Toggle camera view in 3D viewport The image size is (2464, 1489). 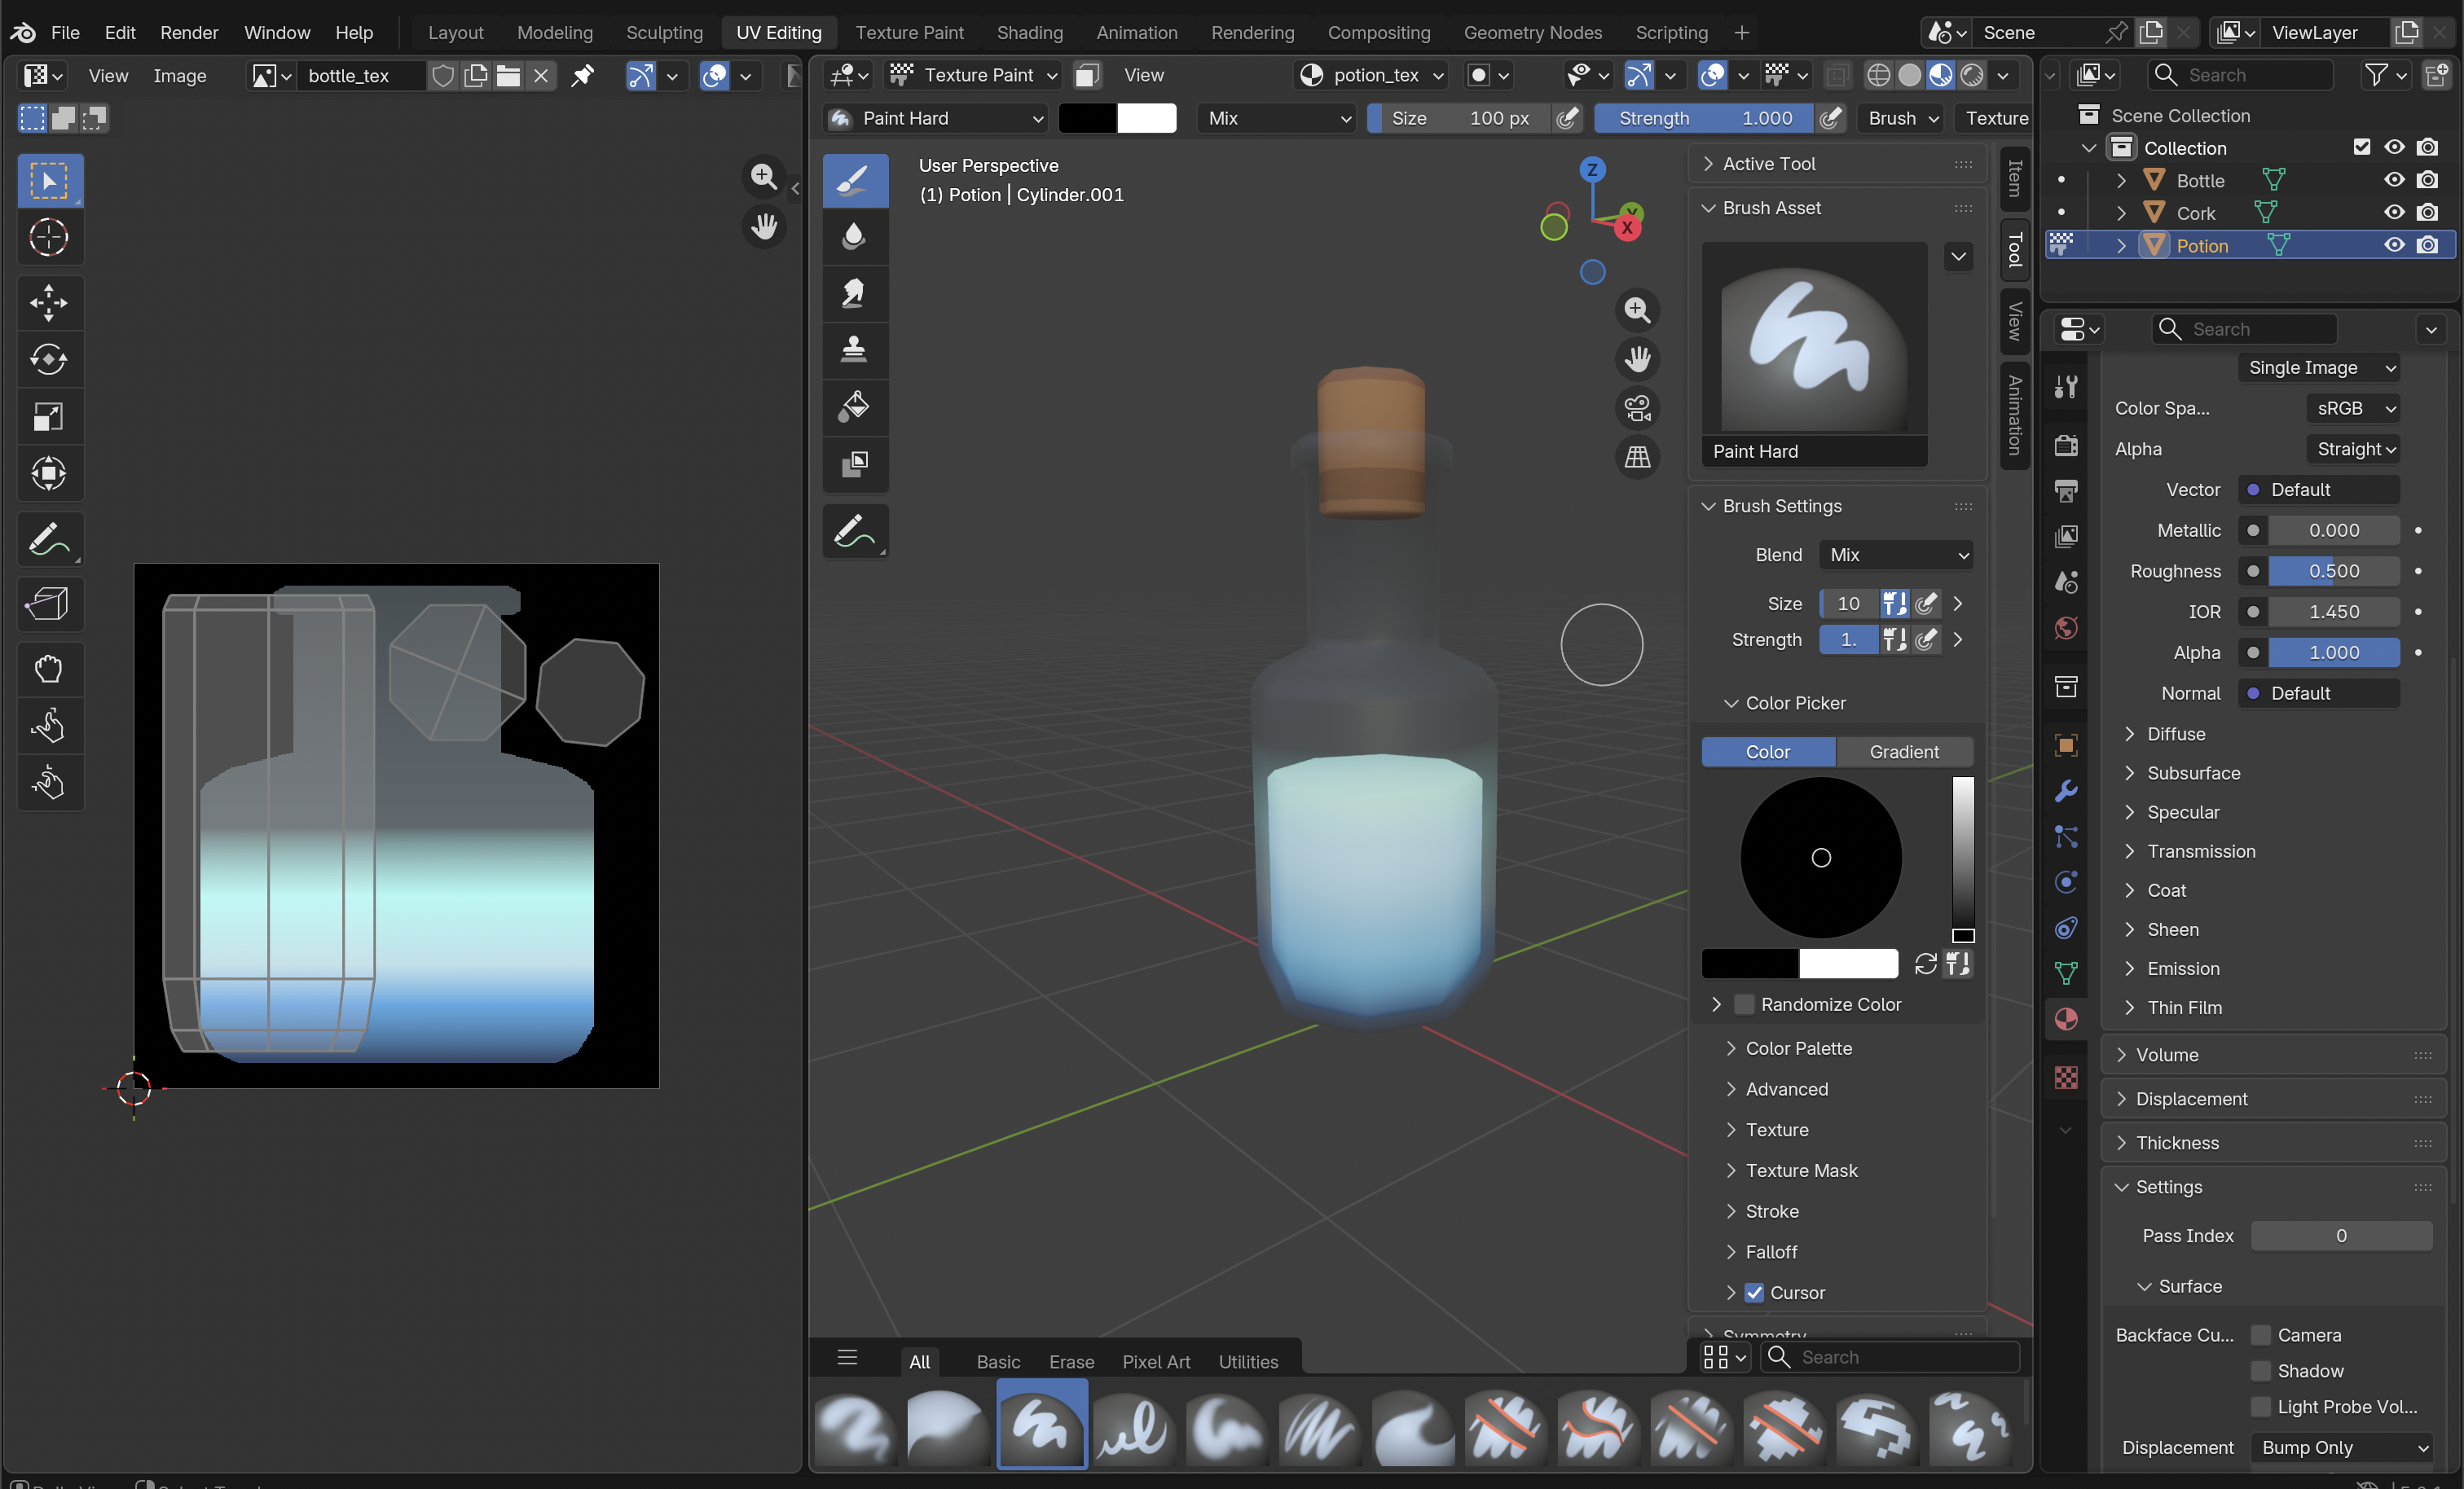click(1637, 408)
